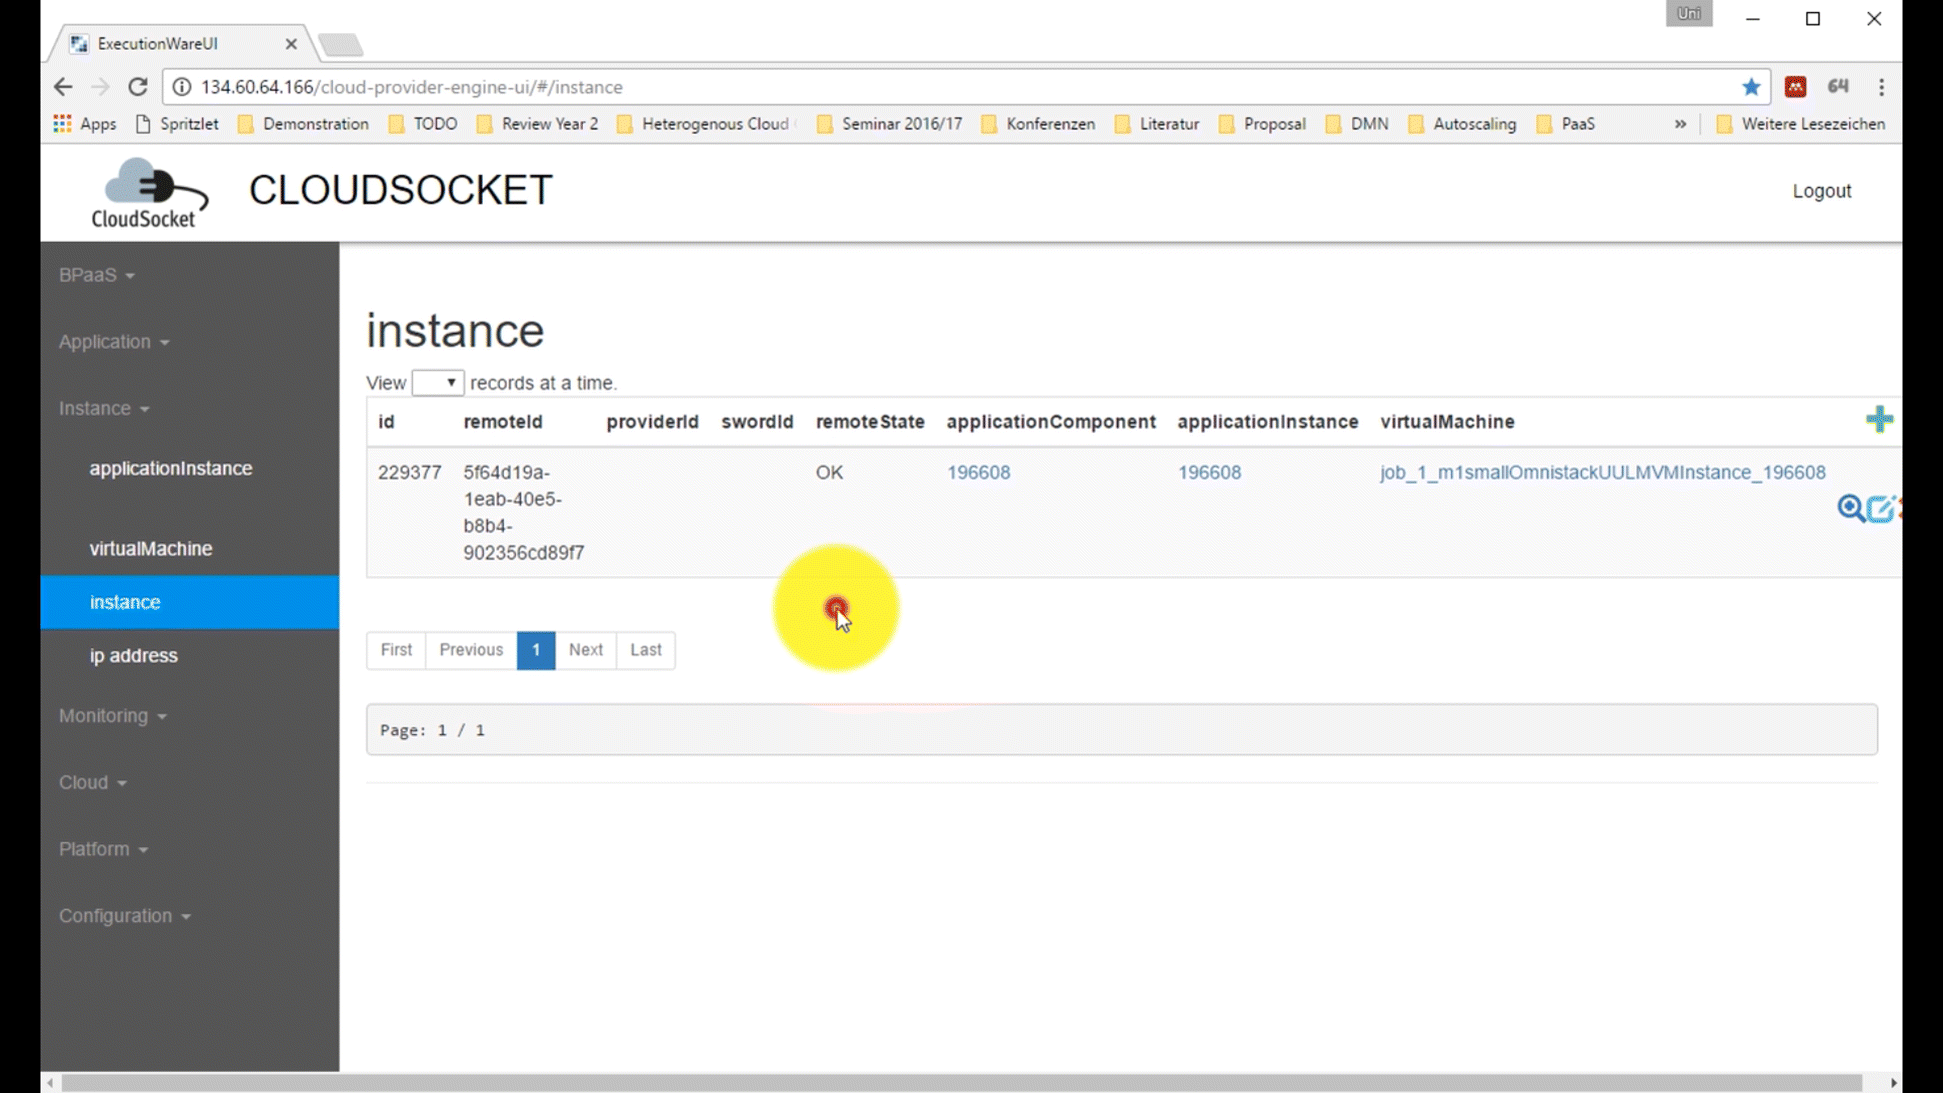Go to Last page
The height and width of the screenshot is (1093, 1943).
point(646,650)
